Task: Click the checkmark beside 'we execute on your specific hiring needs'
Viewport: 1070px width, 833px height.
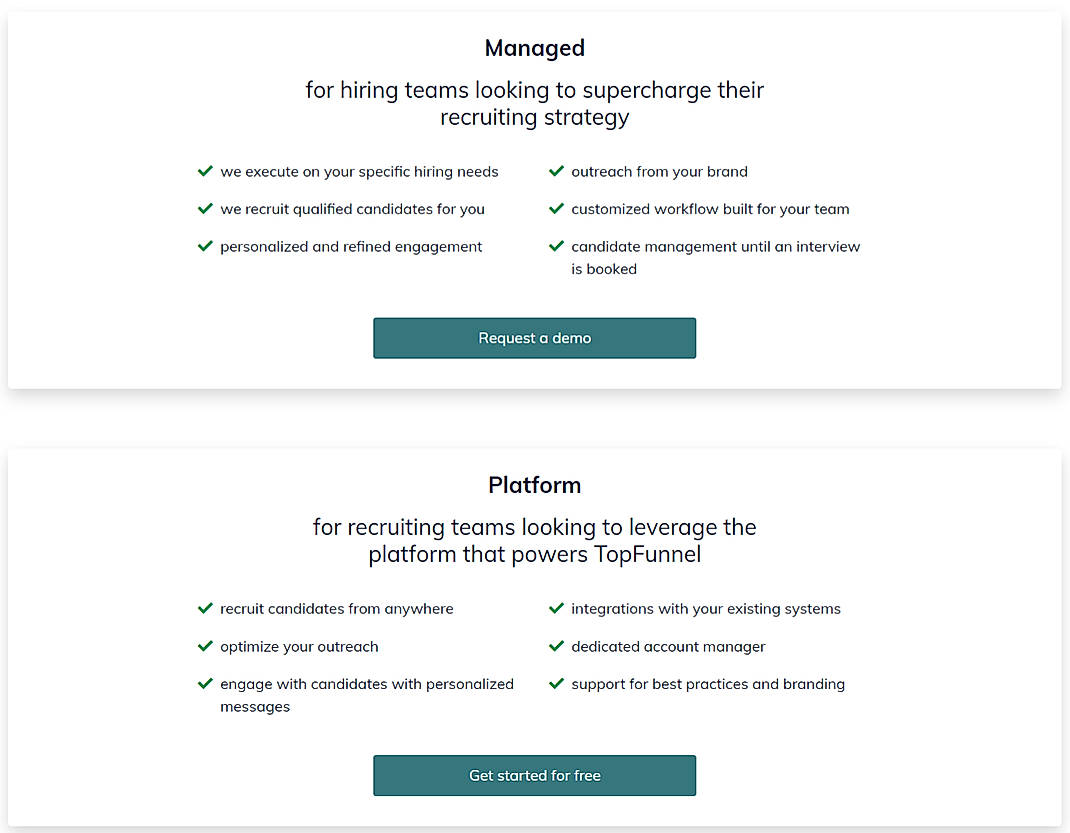Action: pos(205,171)
